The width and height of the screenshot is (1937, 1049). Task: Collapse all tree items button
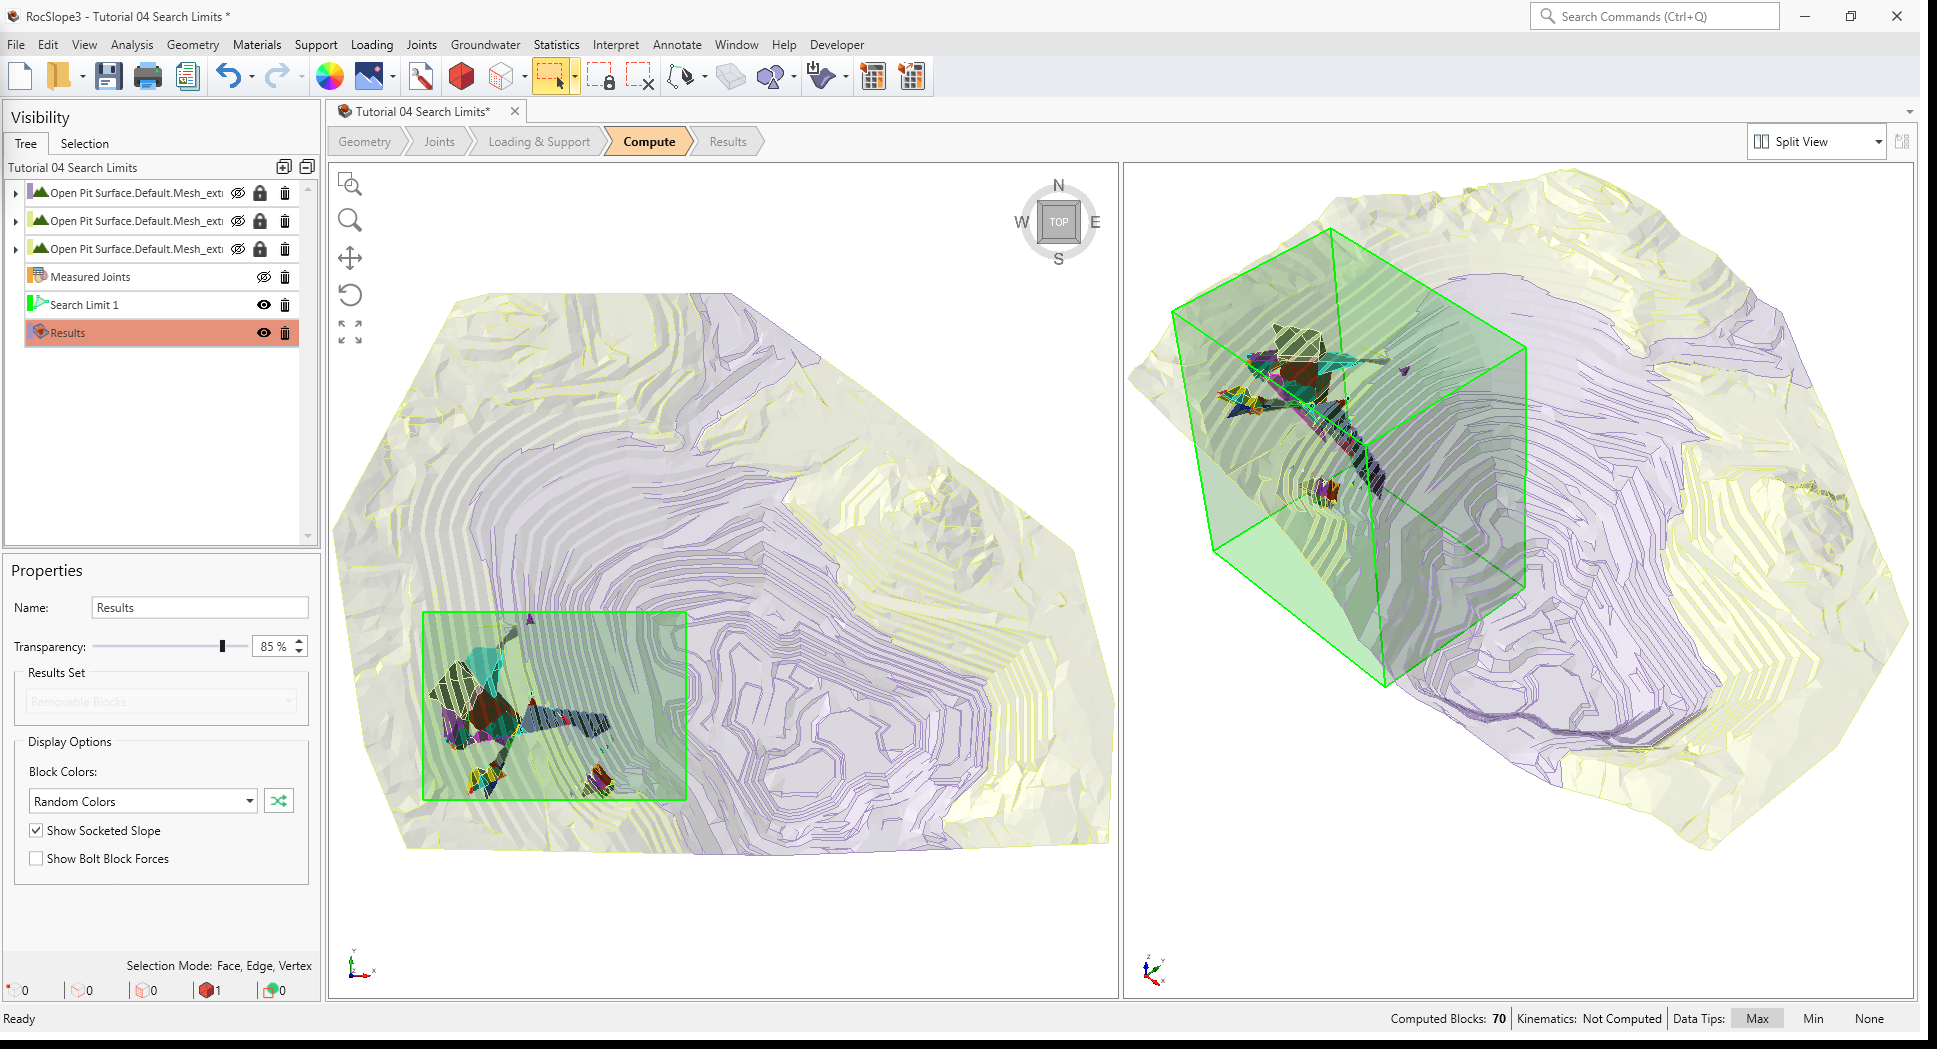(x=307, y=167)
